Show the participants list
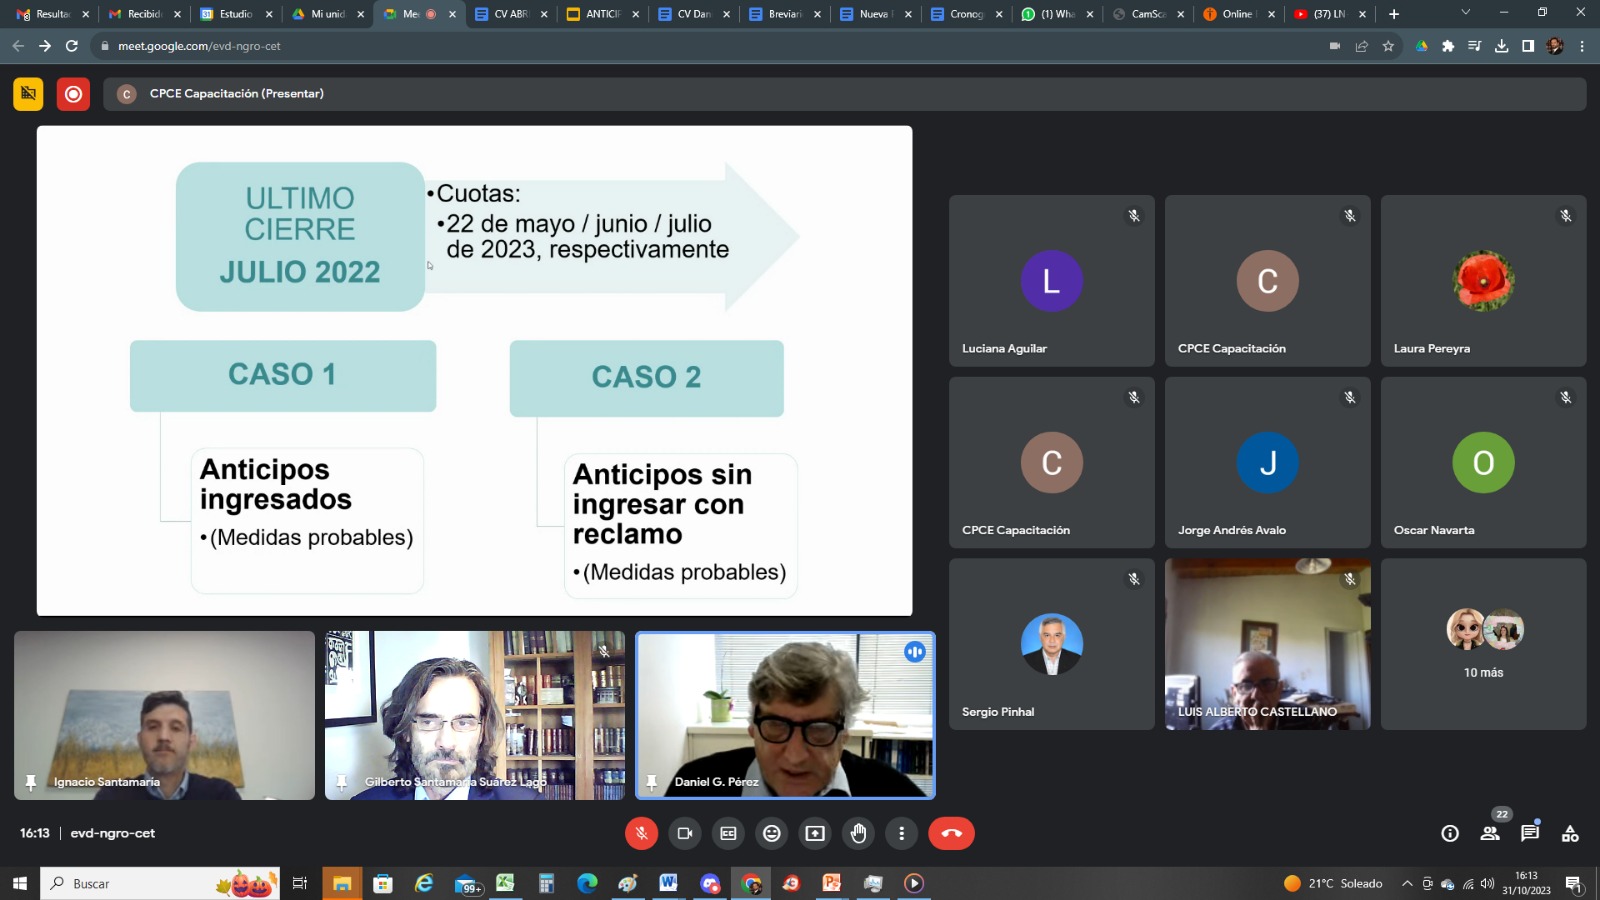The image size is (1600, 900). point(1490,833)
